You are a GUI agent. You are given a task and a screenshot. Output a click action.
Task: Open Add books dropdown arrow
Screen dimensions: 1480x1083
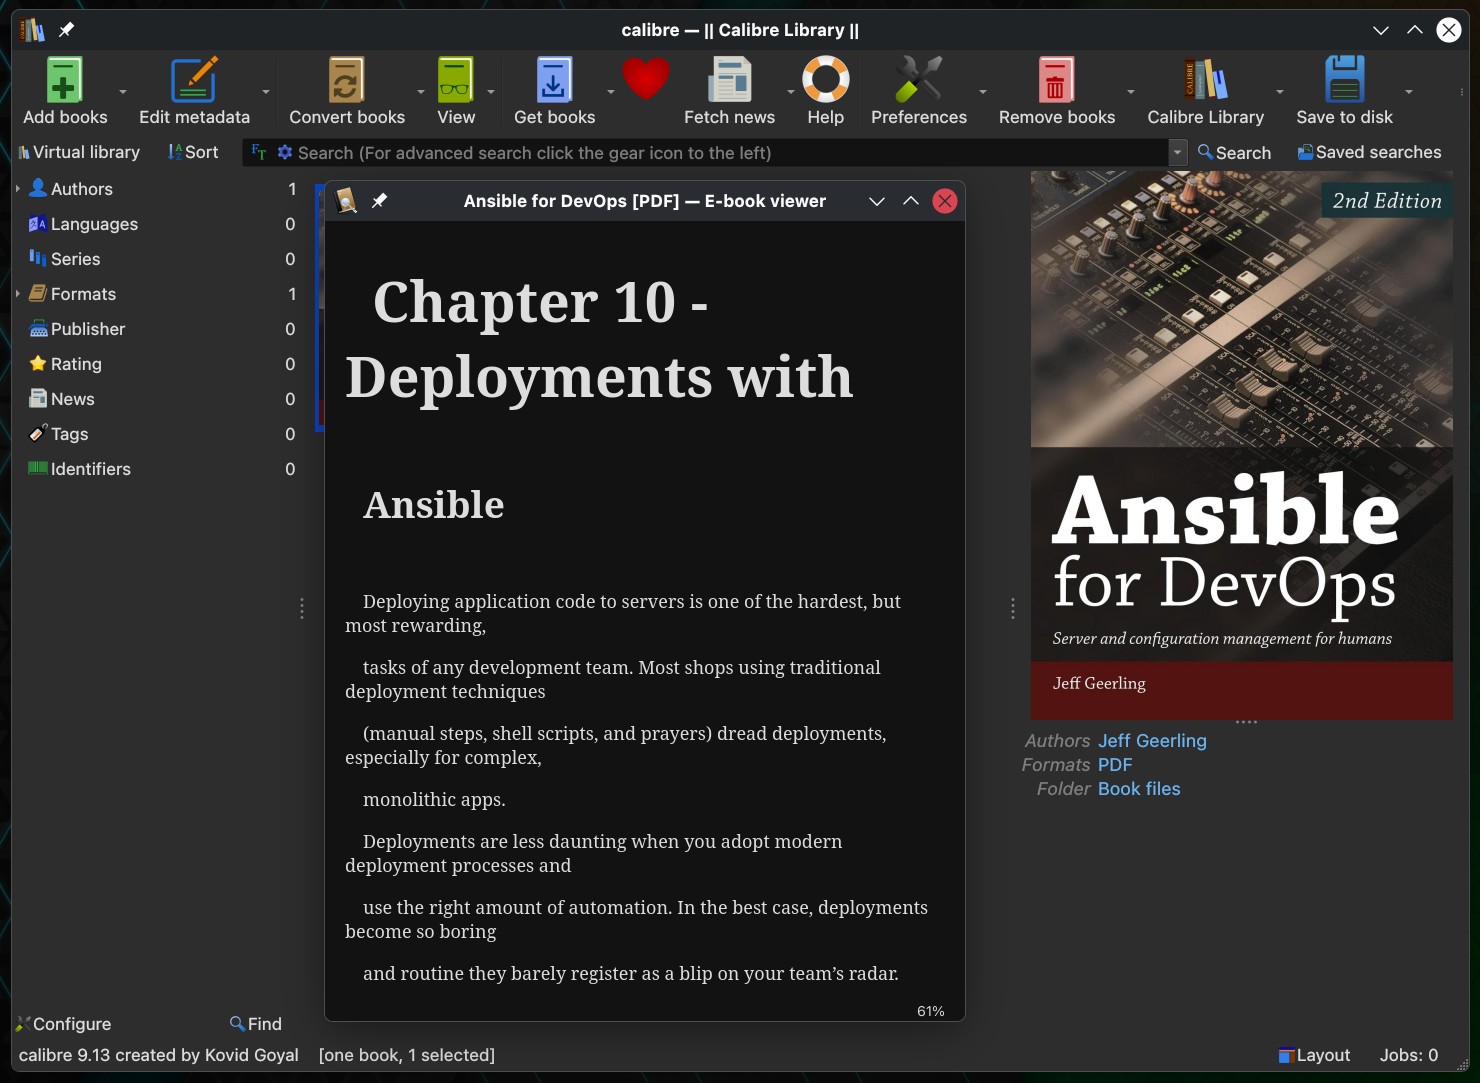point(123,91)
